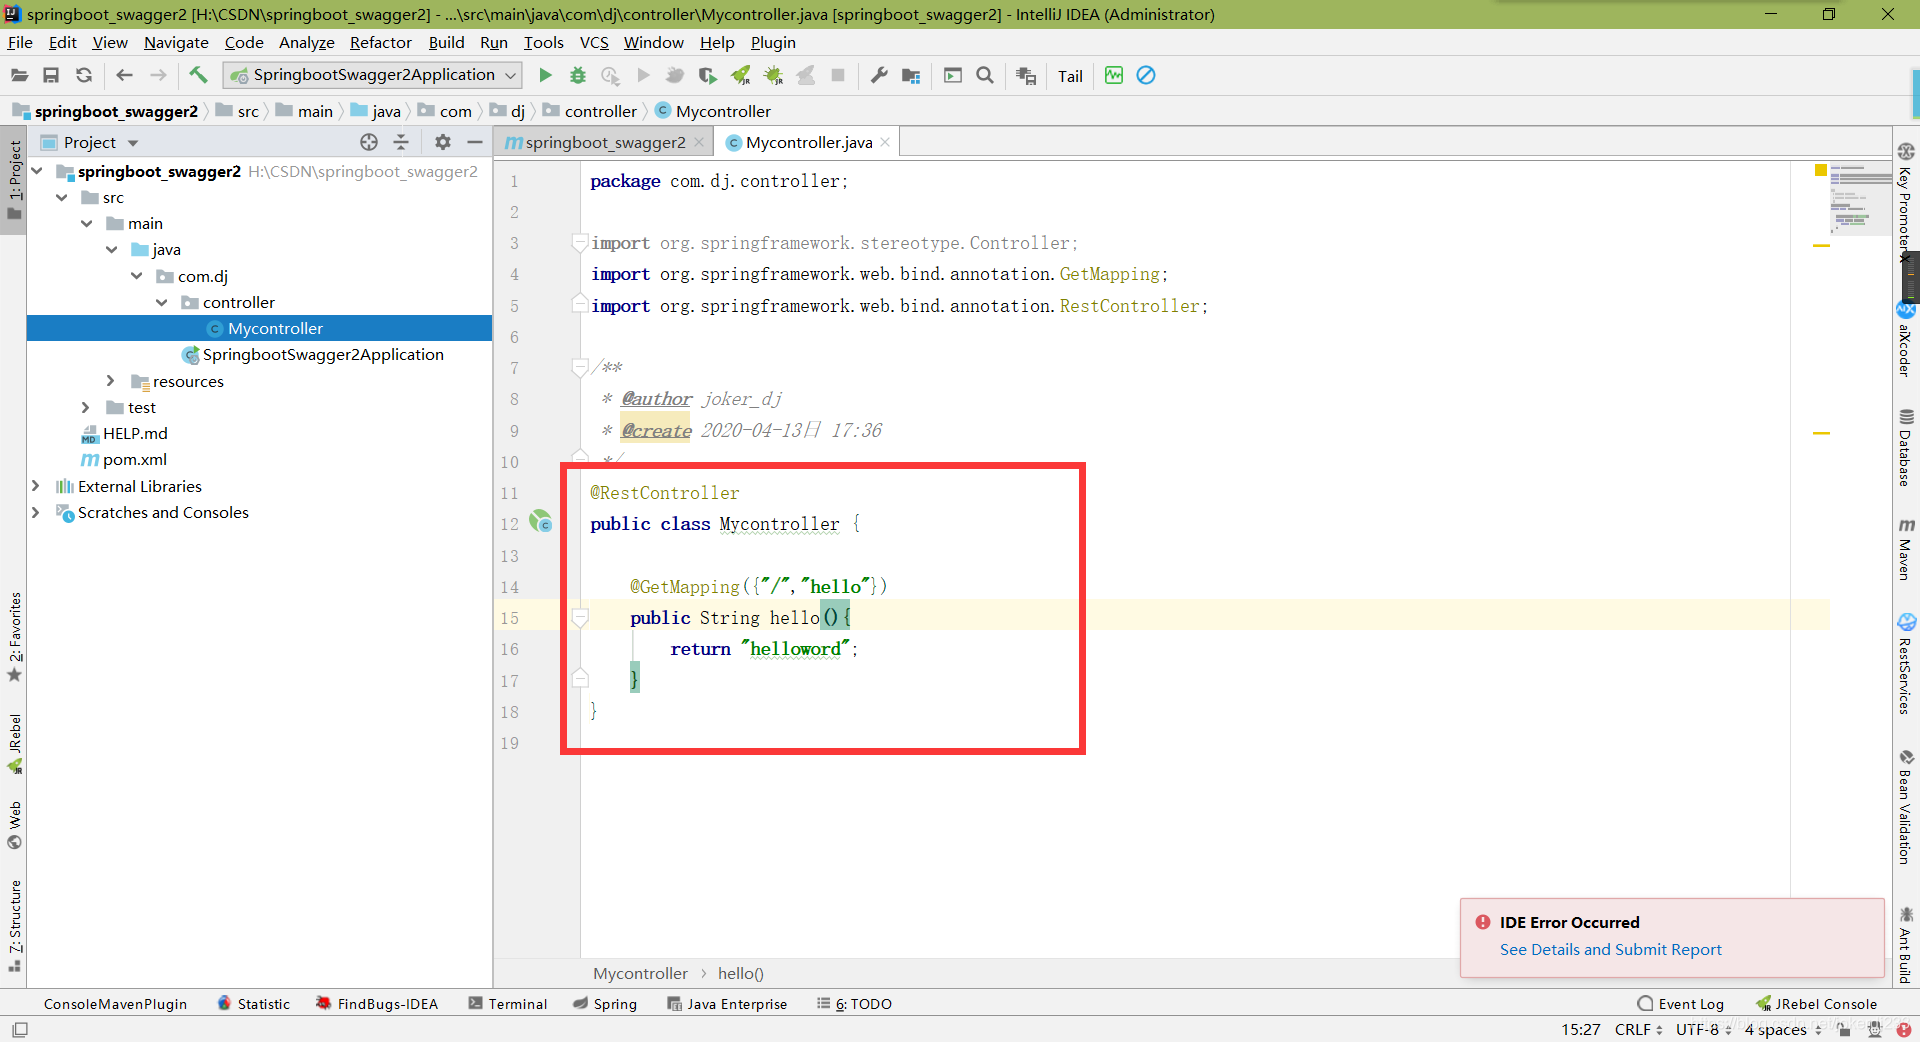Image resolution: width=1920 pixels, height=1042 pixels.
Task: Navigate back with the left arrow icon
Action: pos(125,75)
